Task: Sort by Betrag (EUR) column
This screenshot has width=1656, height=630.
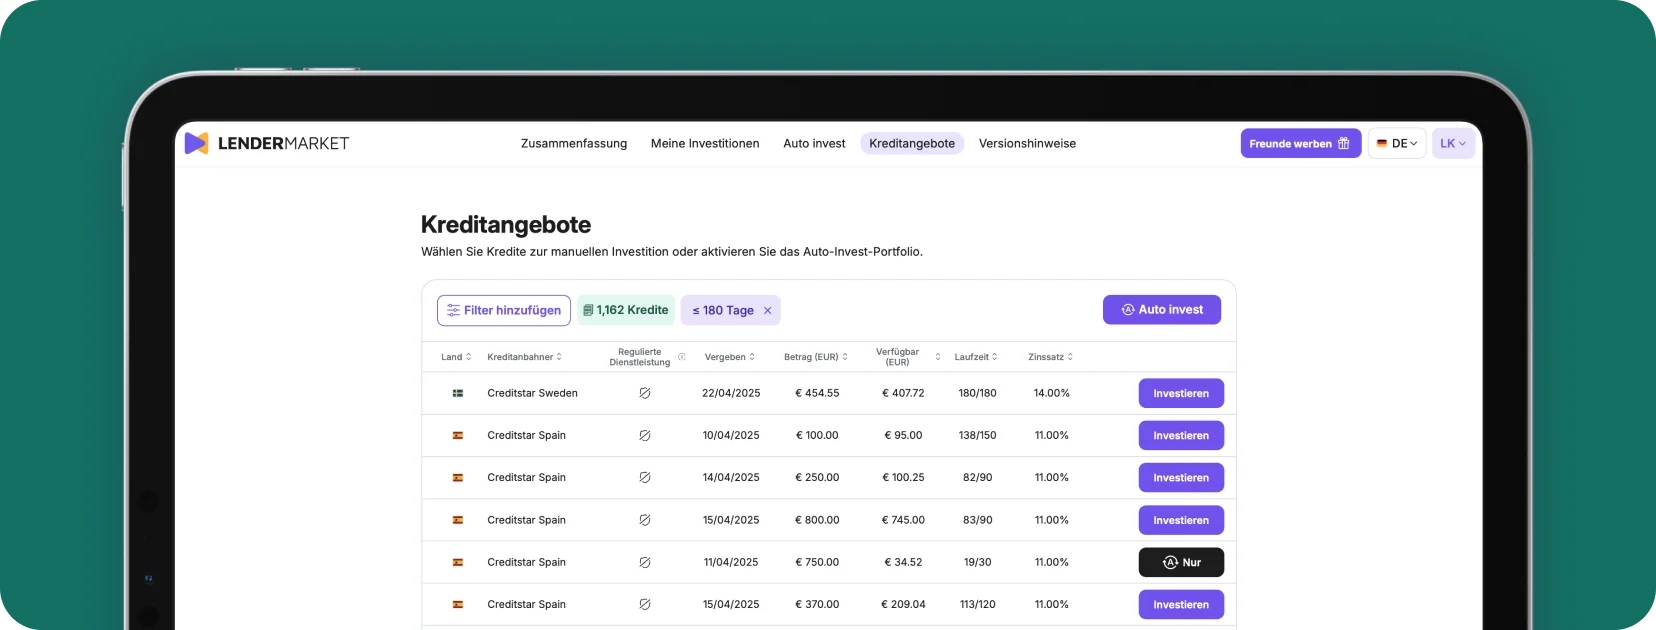Action: point(816,357)
